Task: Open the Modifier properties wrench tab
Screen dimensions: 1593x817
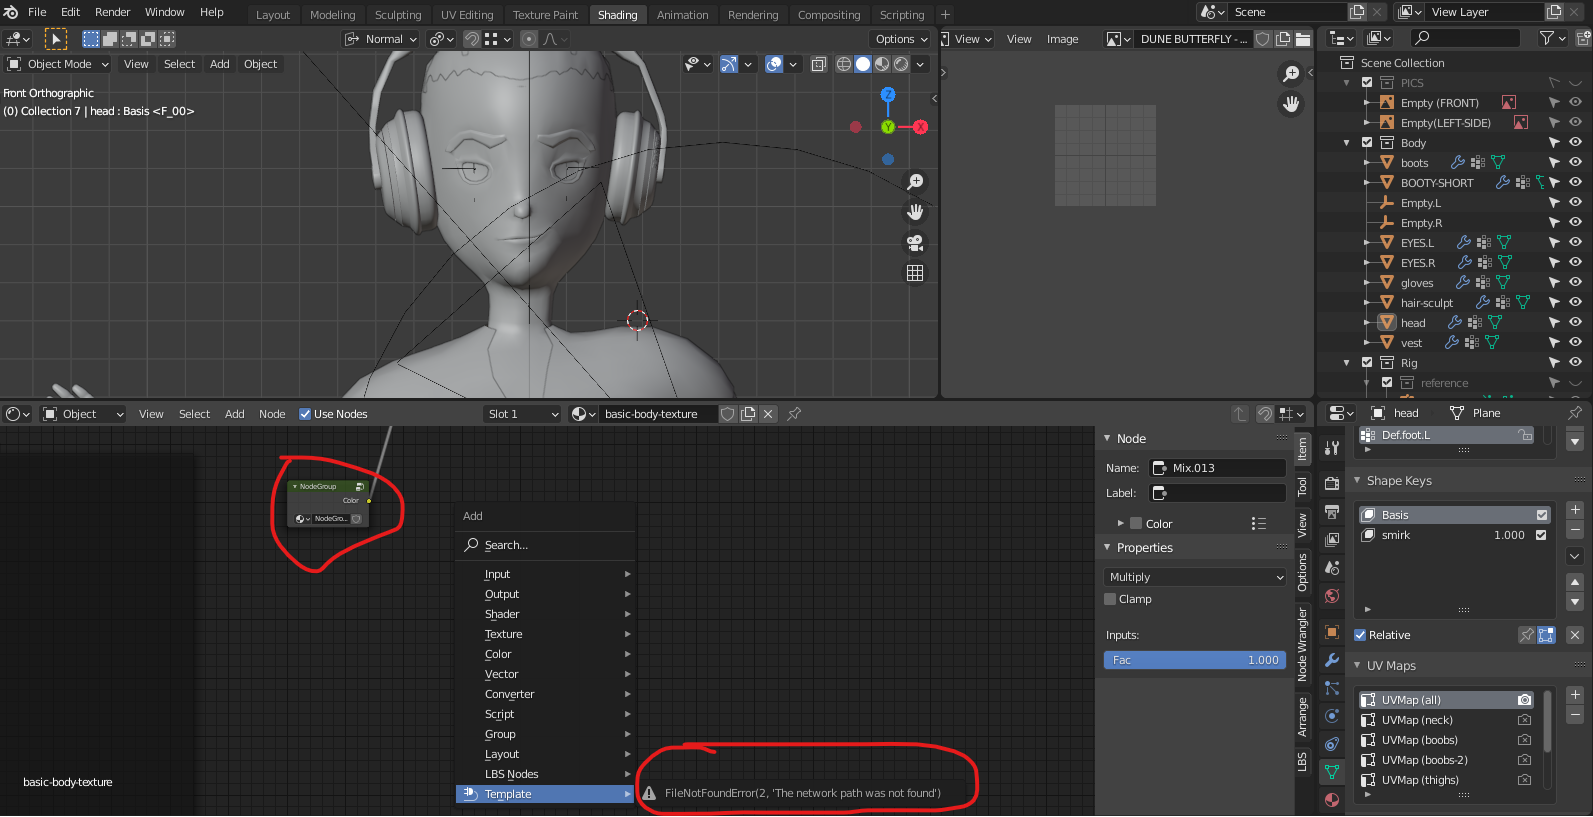Action: [x=1332, y=660]
